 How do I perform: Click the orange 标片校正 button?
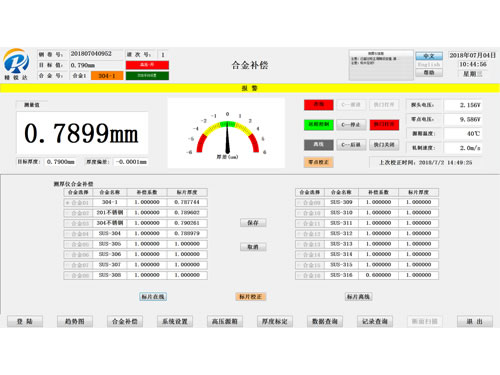pyautogui.click(x=251, y=297)
